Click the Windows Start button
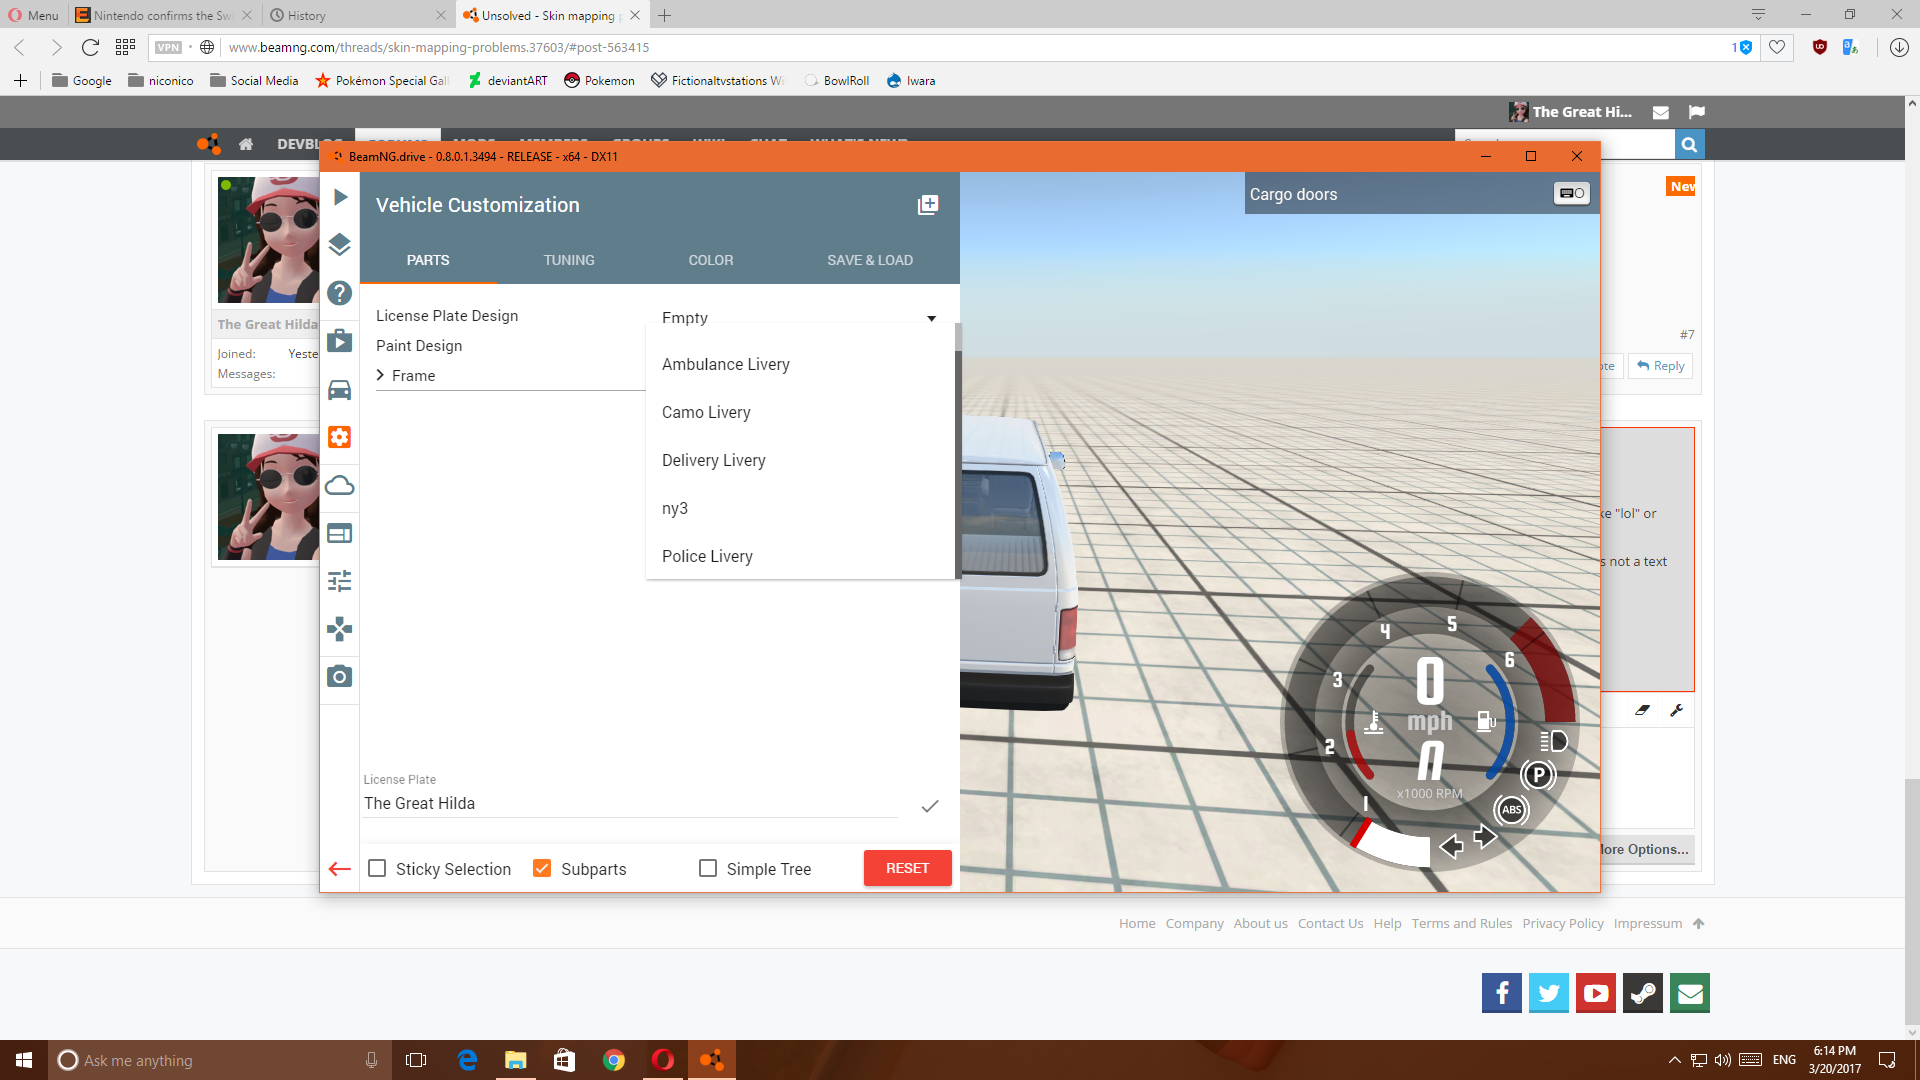The width and height of the screenshot is (1920, 1080). (24, 1060)
